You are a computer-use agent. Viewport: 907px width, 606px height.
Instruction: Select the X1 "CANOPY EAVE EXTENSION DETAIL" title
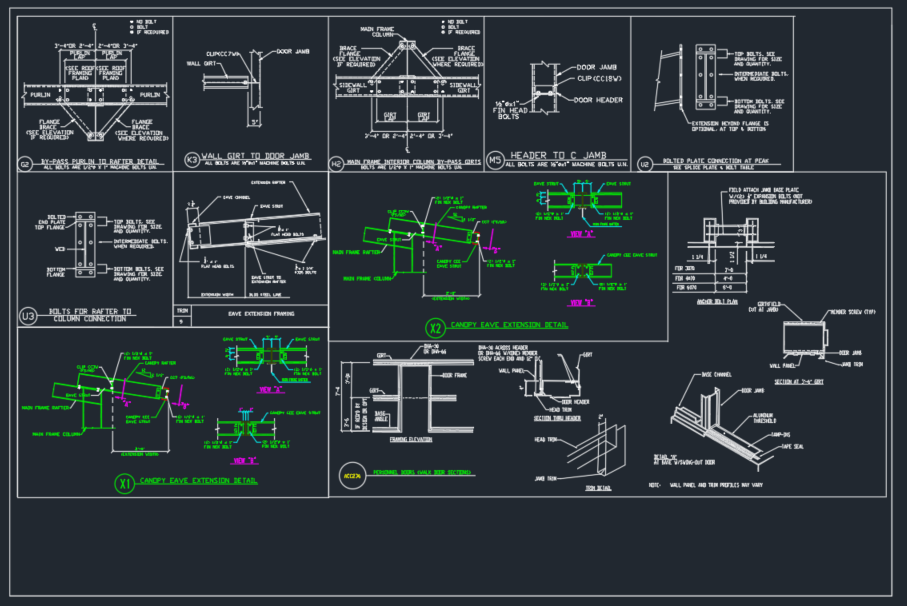click(198, 481)
